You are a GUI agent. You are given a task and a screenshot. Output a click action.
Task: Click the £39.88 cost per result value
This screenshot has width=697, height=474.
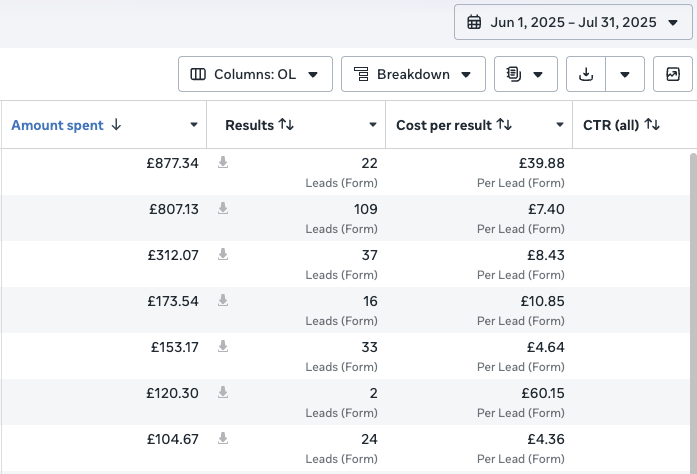coord(542,164)
